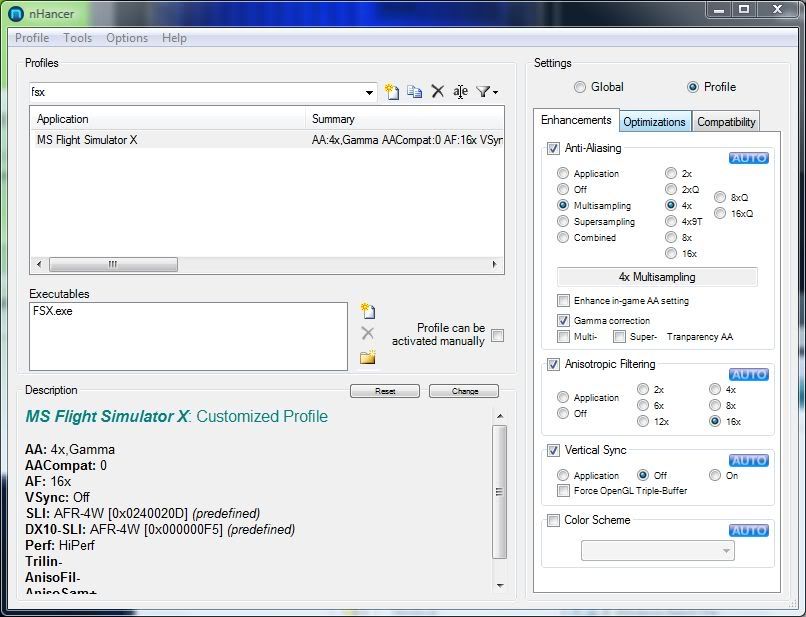Enable the Color Scheme checkbox
806x617 pixels.
pyautogui.click(x=554, y=520)
